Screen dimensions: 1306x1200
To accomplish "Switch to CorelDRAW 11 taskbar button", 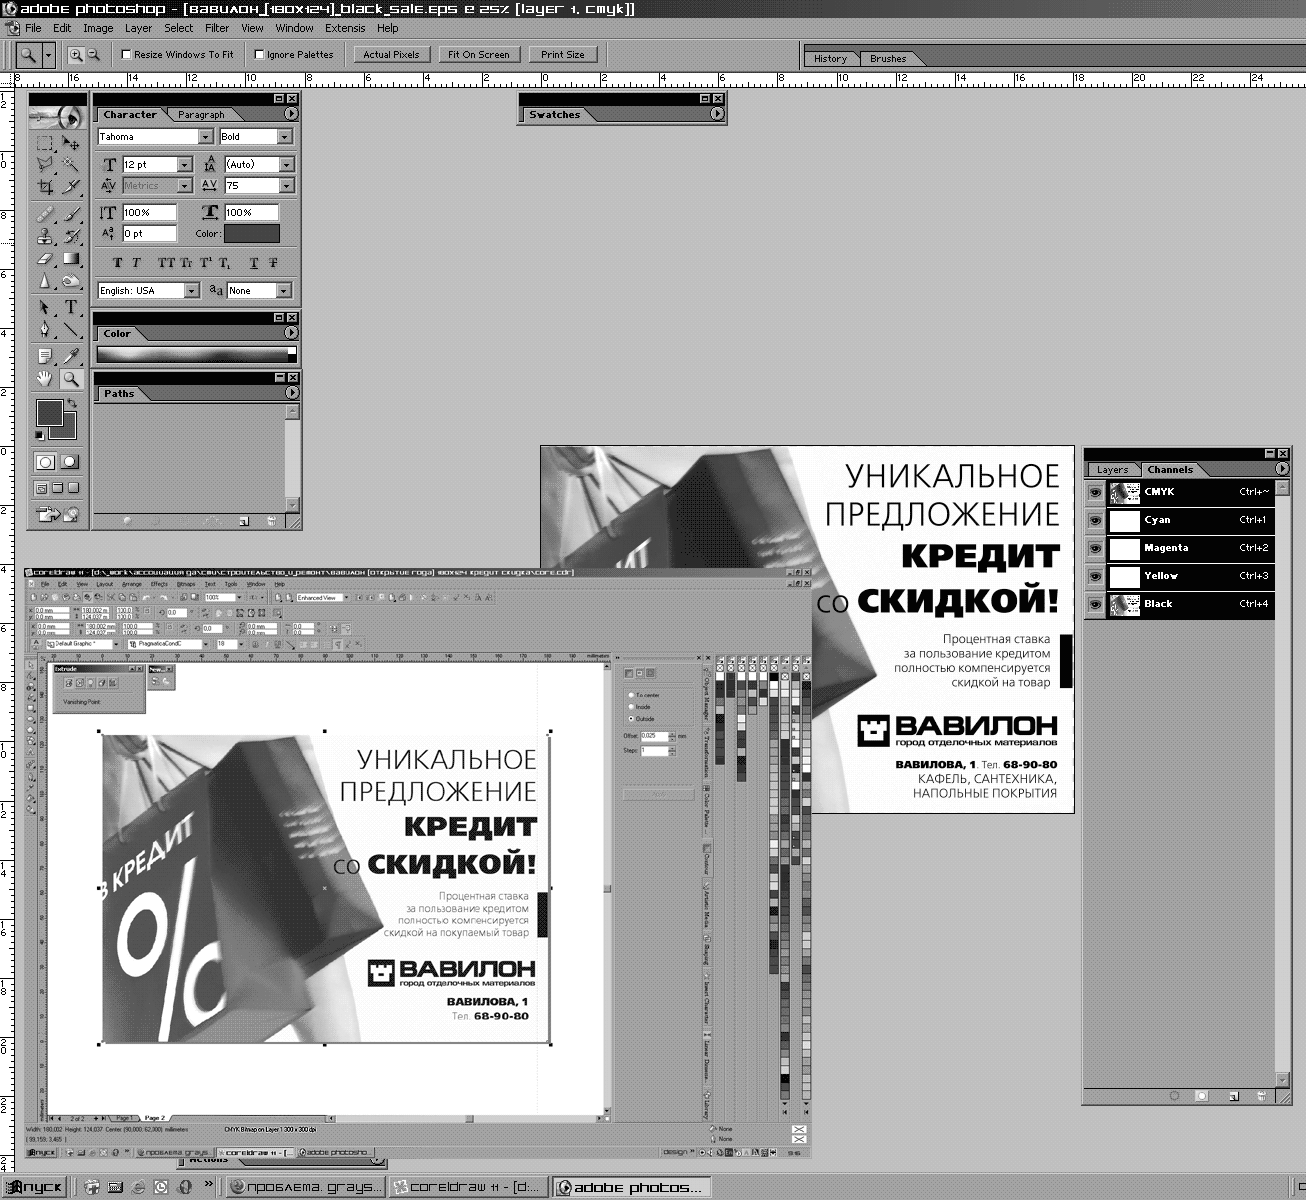I will coord(467,1187).
